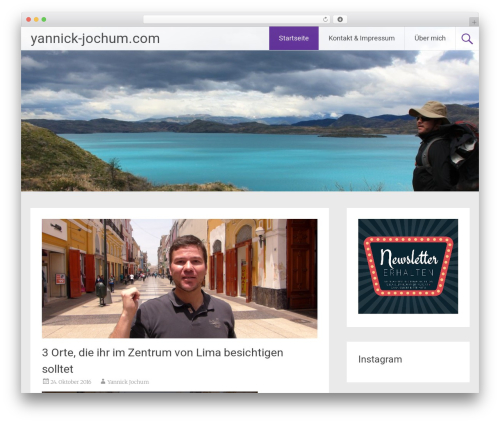
Task: Click the green maximize window button
Action: 44,20
